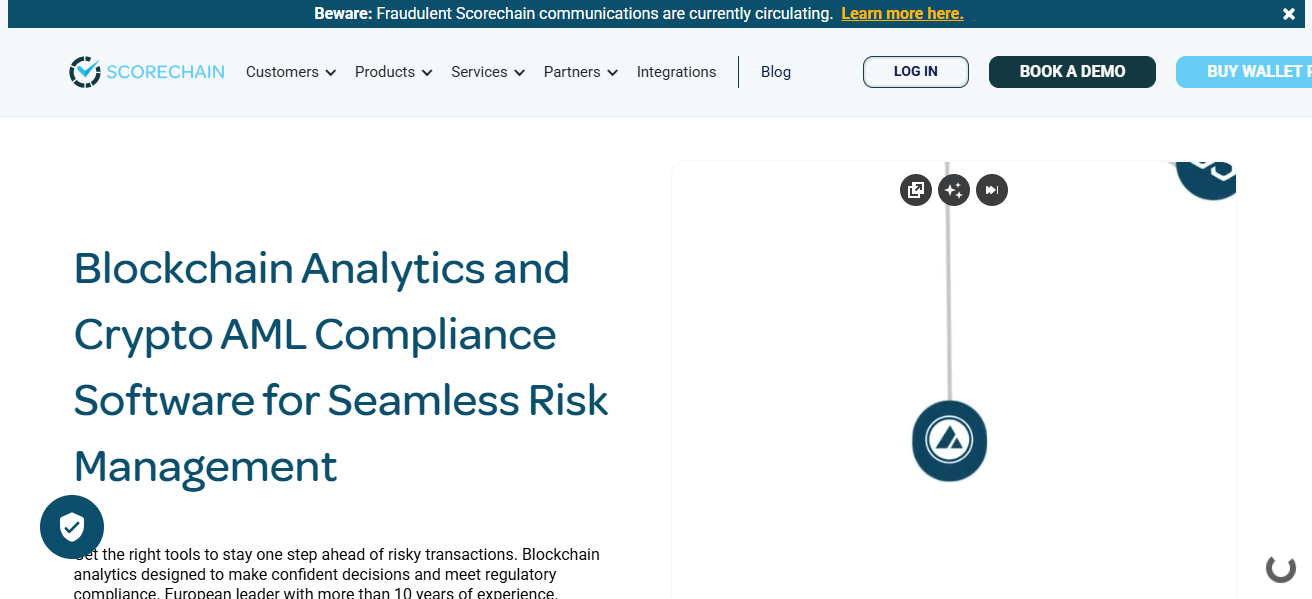Select Integrations in the navigation bar

coord(676,72)
